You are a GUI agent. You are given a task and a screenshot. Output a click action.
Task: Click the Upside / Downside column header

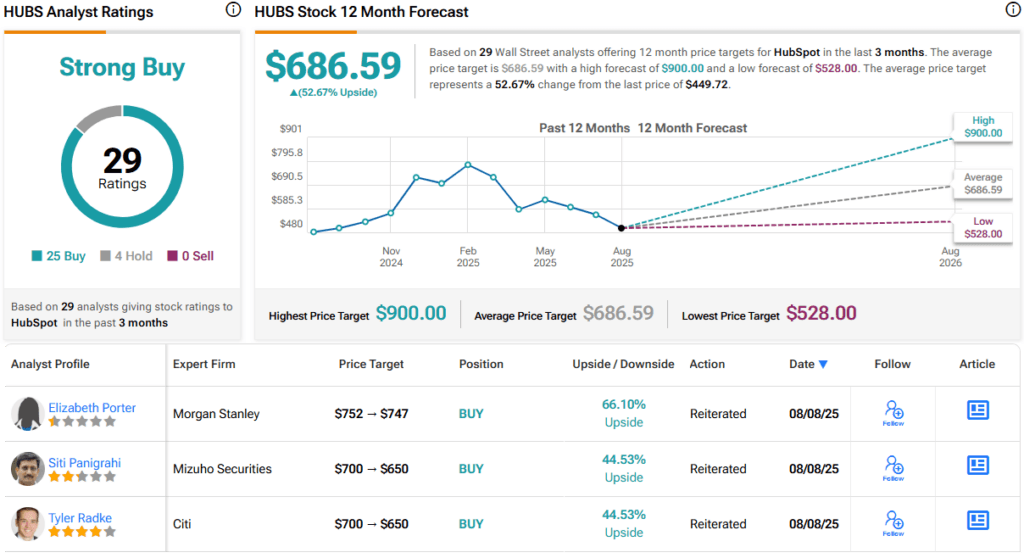(x=623, y=364)
